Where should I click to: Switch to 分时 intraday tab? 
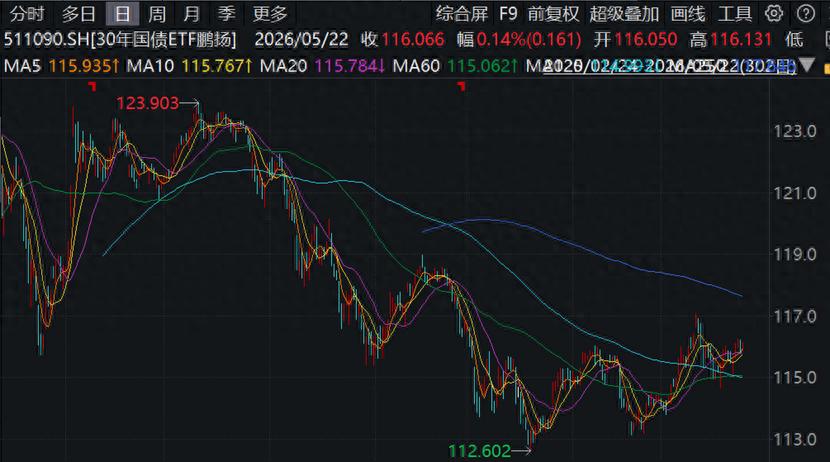[27, 14]
